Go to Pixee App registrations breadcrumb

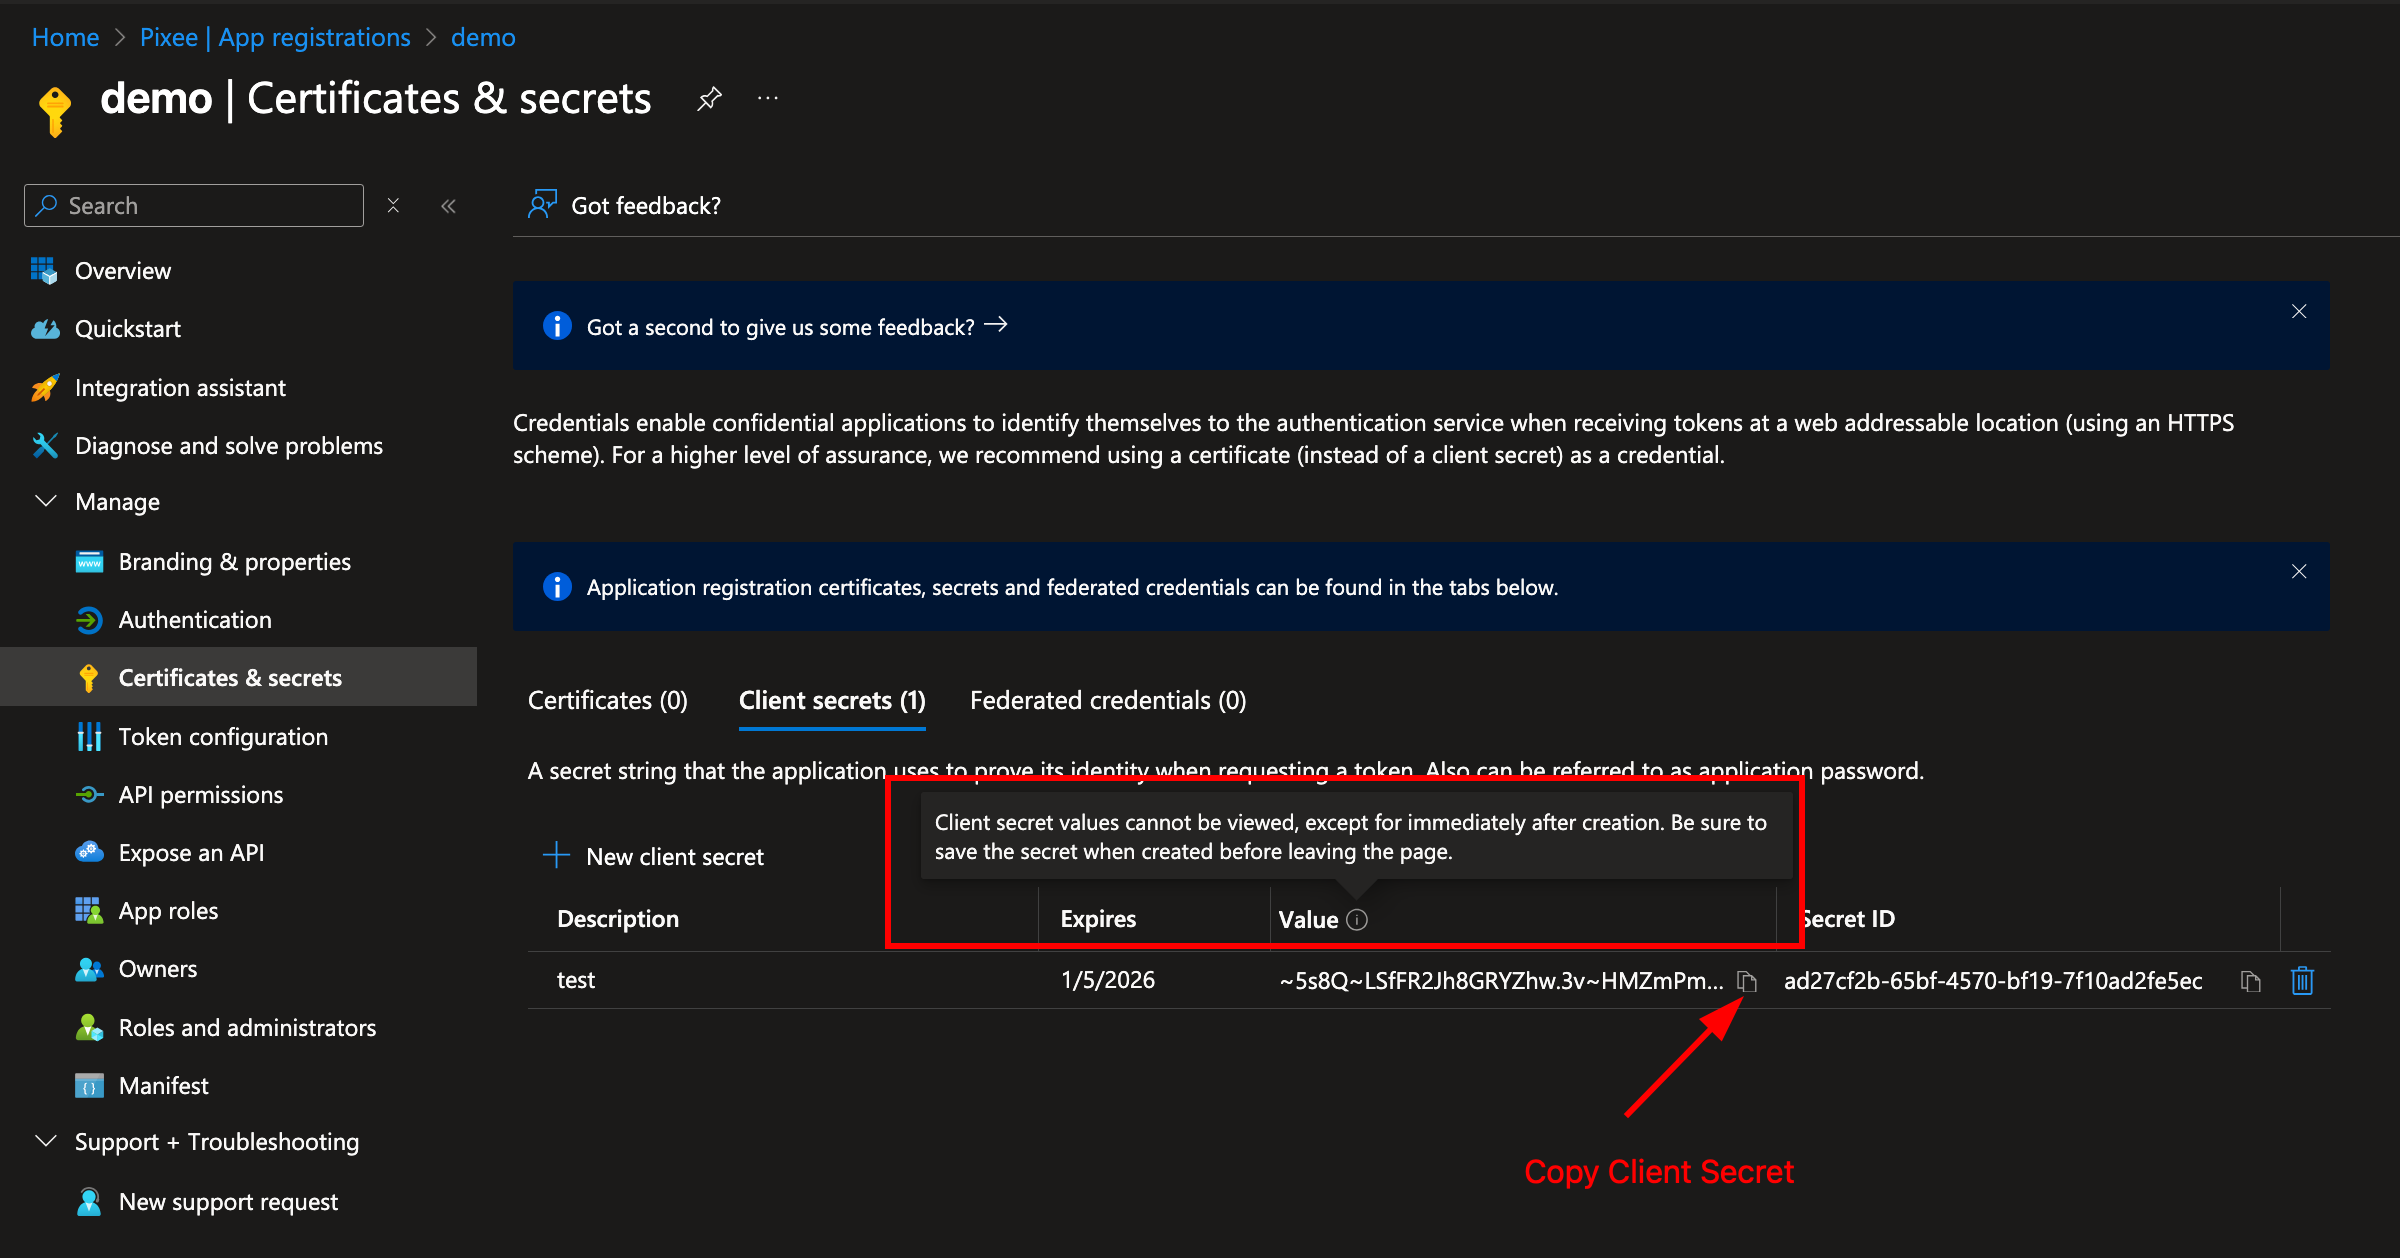pyautogui.click(x=275, y=37)
